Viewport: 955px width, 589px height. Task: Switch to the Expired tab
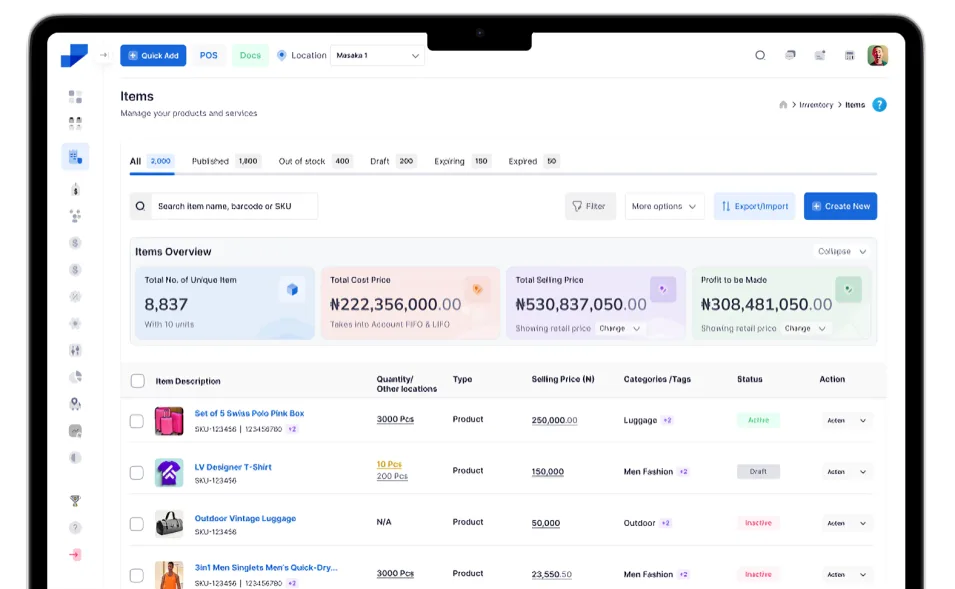tap(534, 161)
